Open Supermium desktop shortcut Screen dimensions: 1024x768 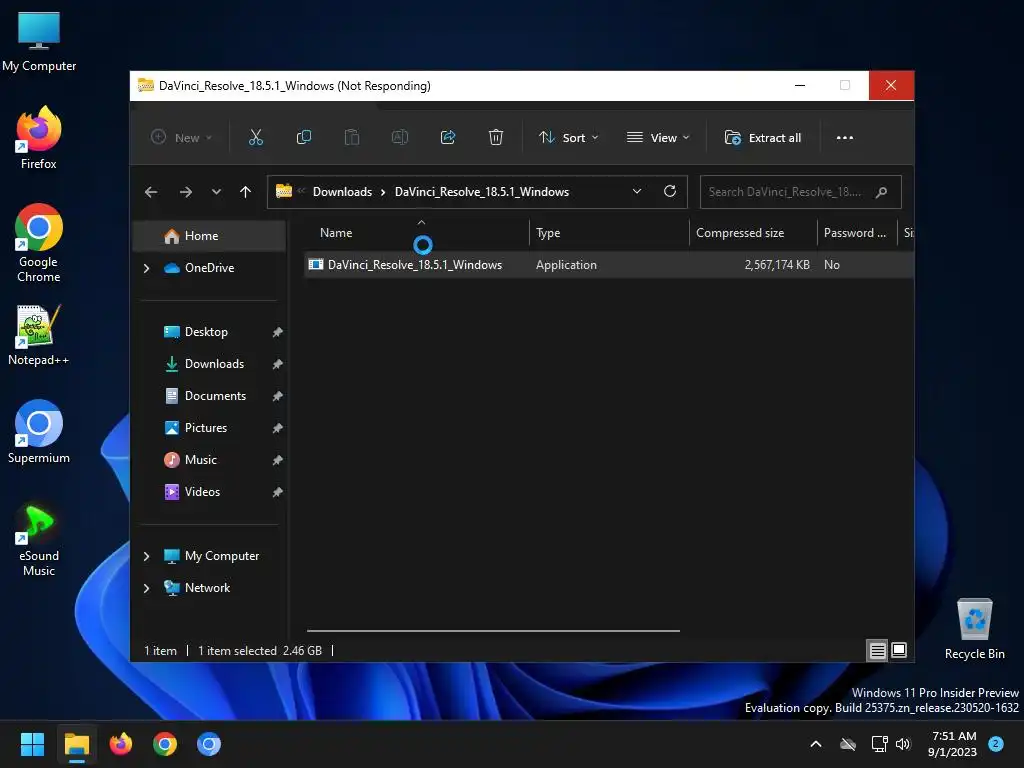(x=39, y=432)
